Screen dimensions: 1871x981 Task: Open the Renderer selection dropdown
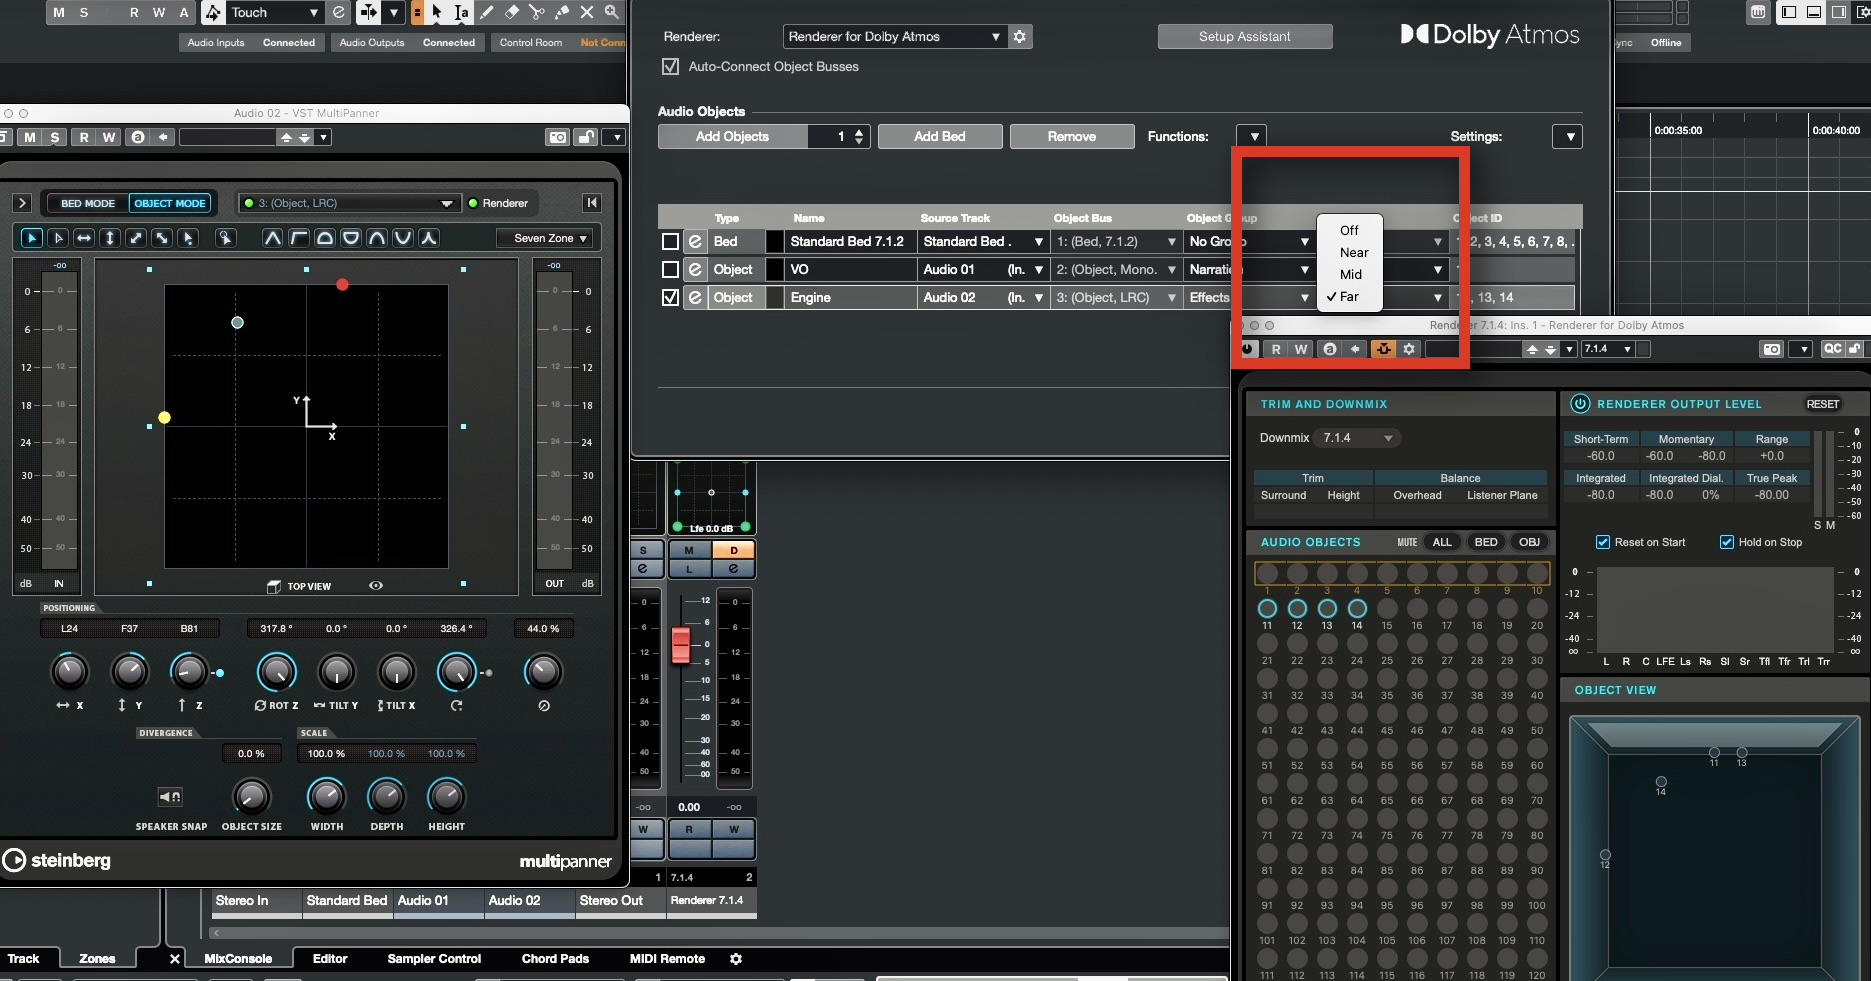(x=893, y=37)
